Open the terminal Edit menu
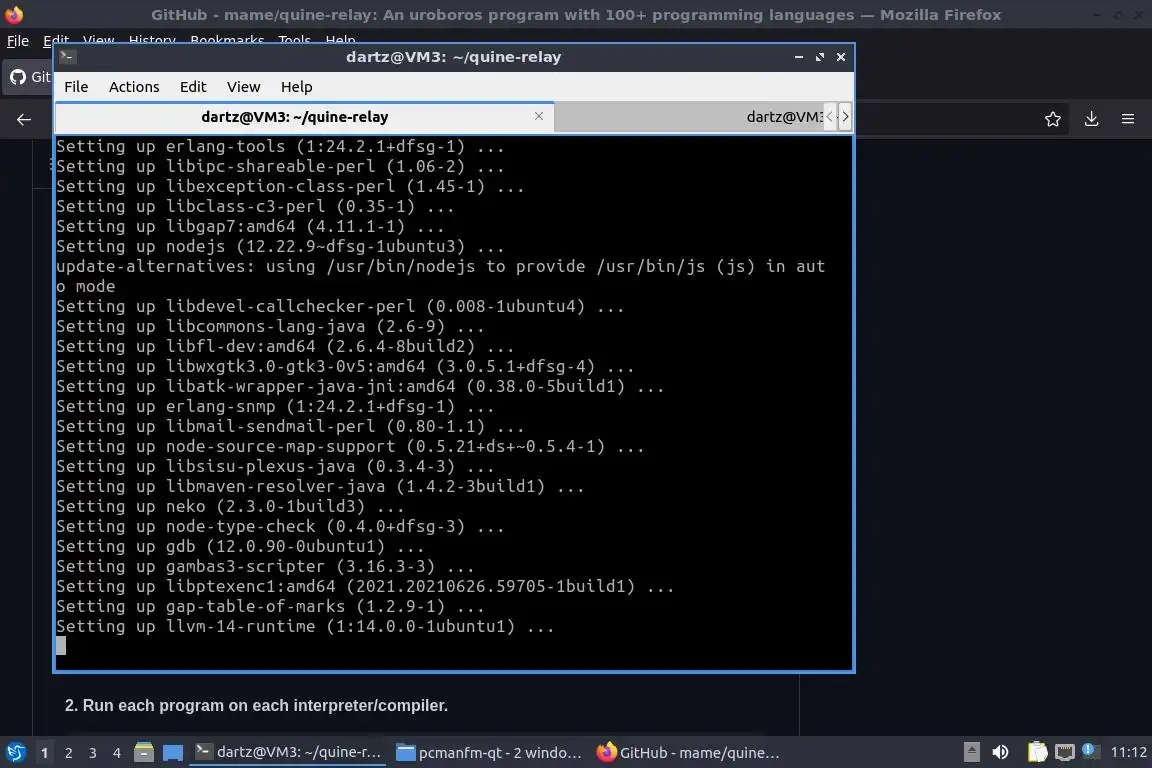The width and height of the screenshot is (1152, 768). tap(192, 87)
